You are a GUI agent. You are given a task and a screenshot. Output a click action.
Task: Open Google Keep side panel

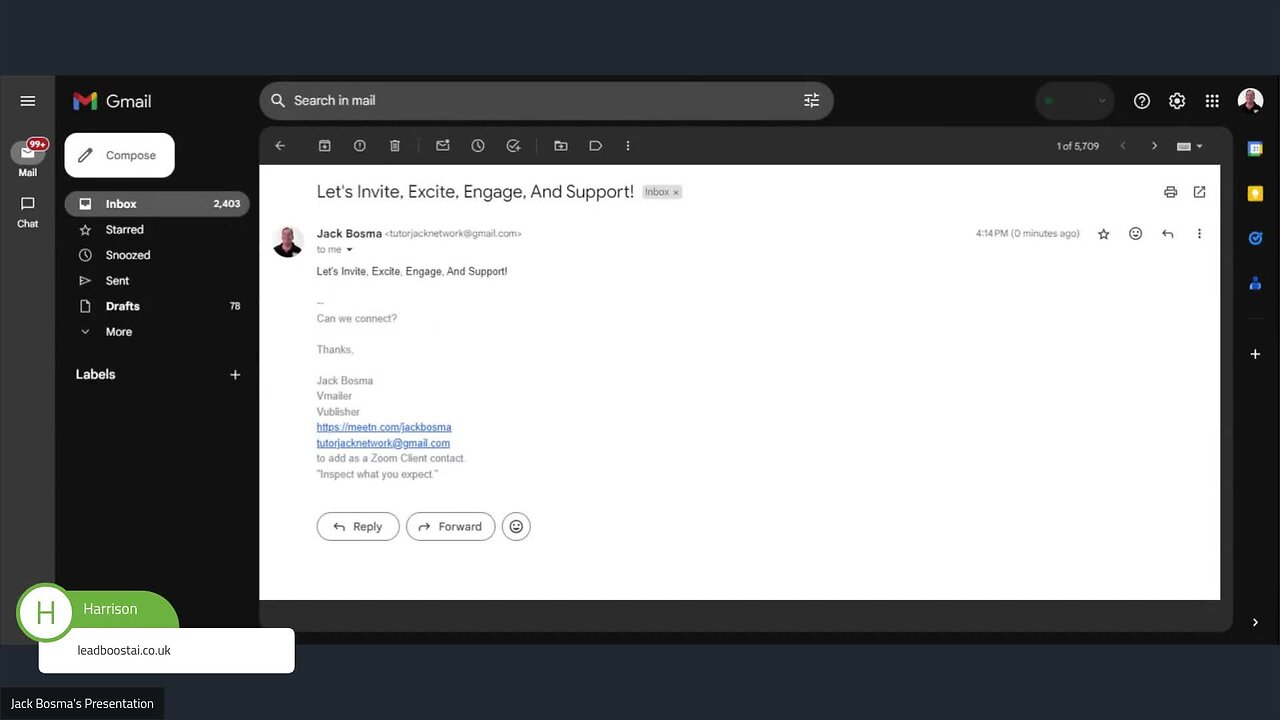pos(1255,194)
